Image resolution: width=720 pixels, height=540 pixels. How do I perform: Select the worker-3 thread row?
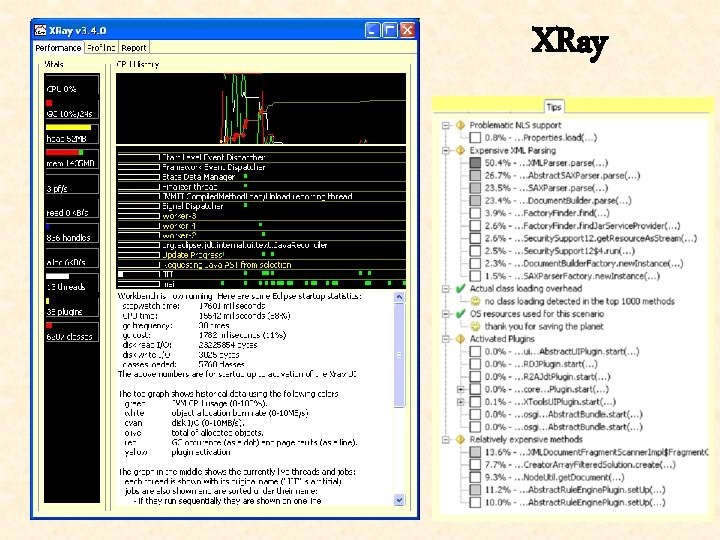[261, 216]
